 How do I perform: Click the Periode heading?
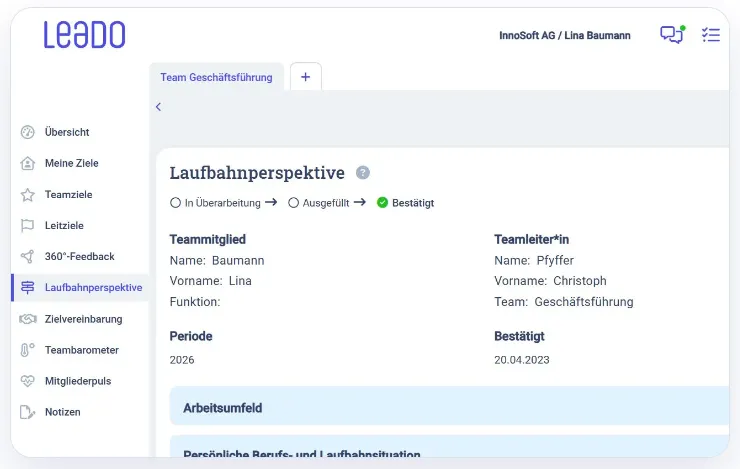point(191,336)
